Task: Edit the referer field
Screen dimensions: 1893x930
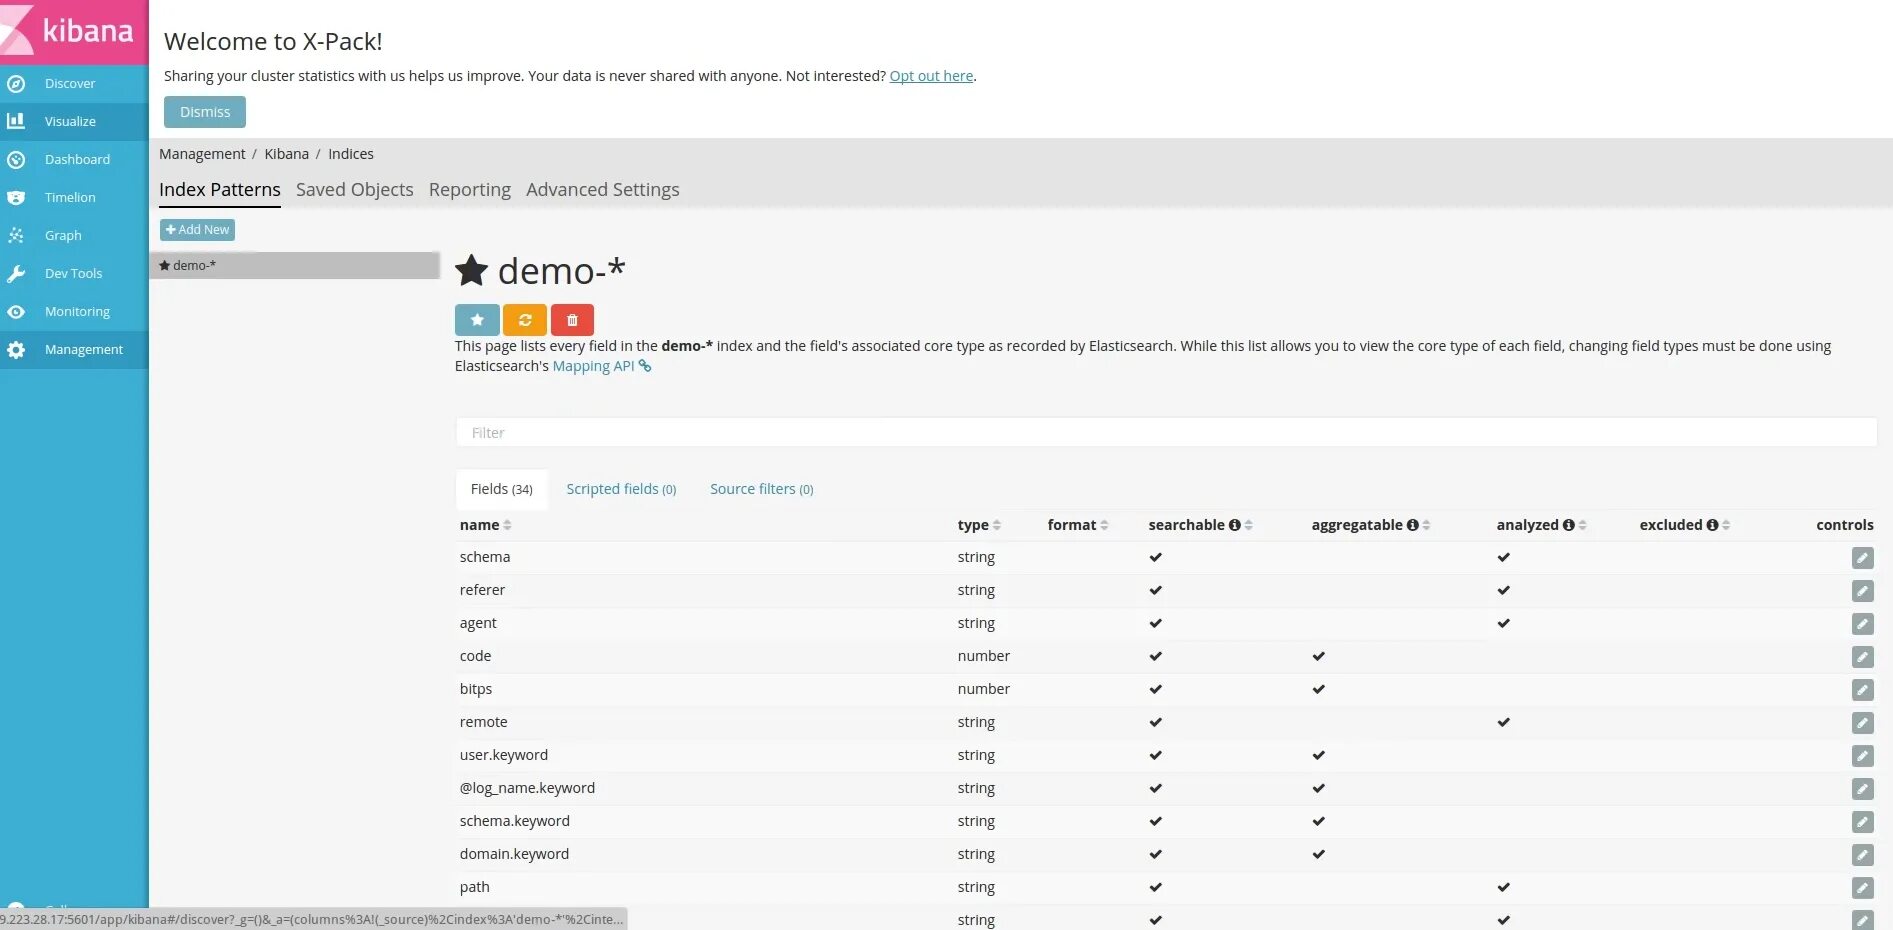Action: point(1862,591)
